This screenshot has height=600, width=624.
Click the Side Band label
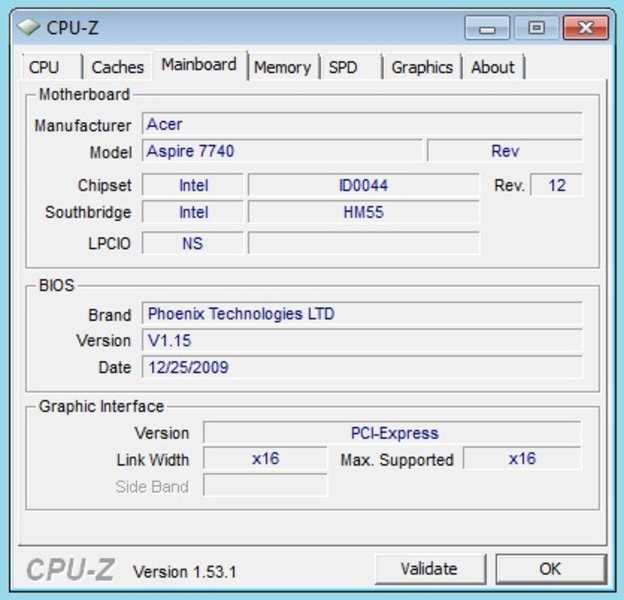152,487
